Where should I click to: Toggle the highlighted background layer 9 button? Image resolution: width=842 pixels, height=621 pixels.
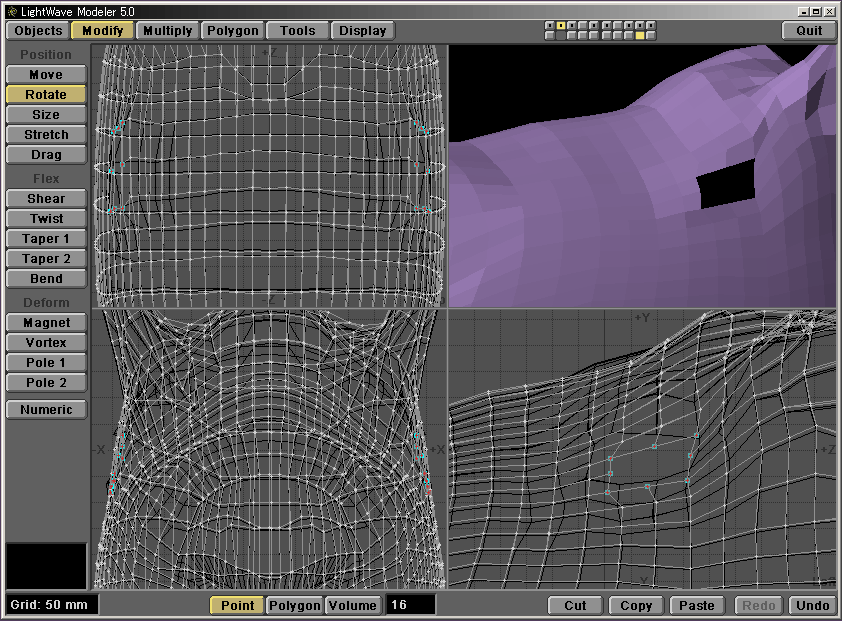(x=640, y=36)
